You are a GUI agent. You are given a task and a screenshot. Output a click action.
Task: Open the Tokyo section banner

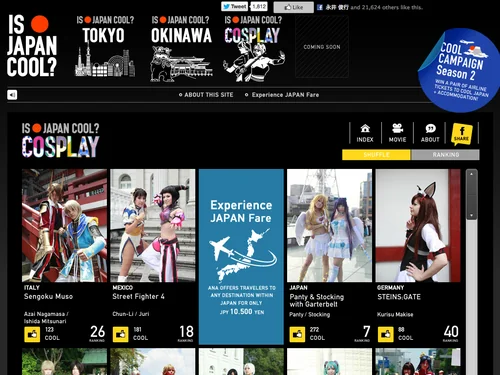(x=105, y=46)
